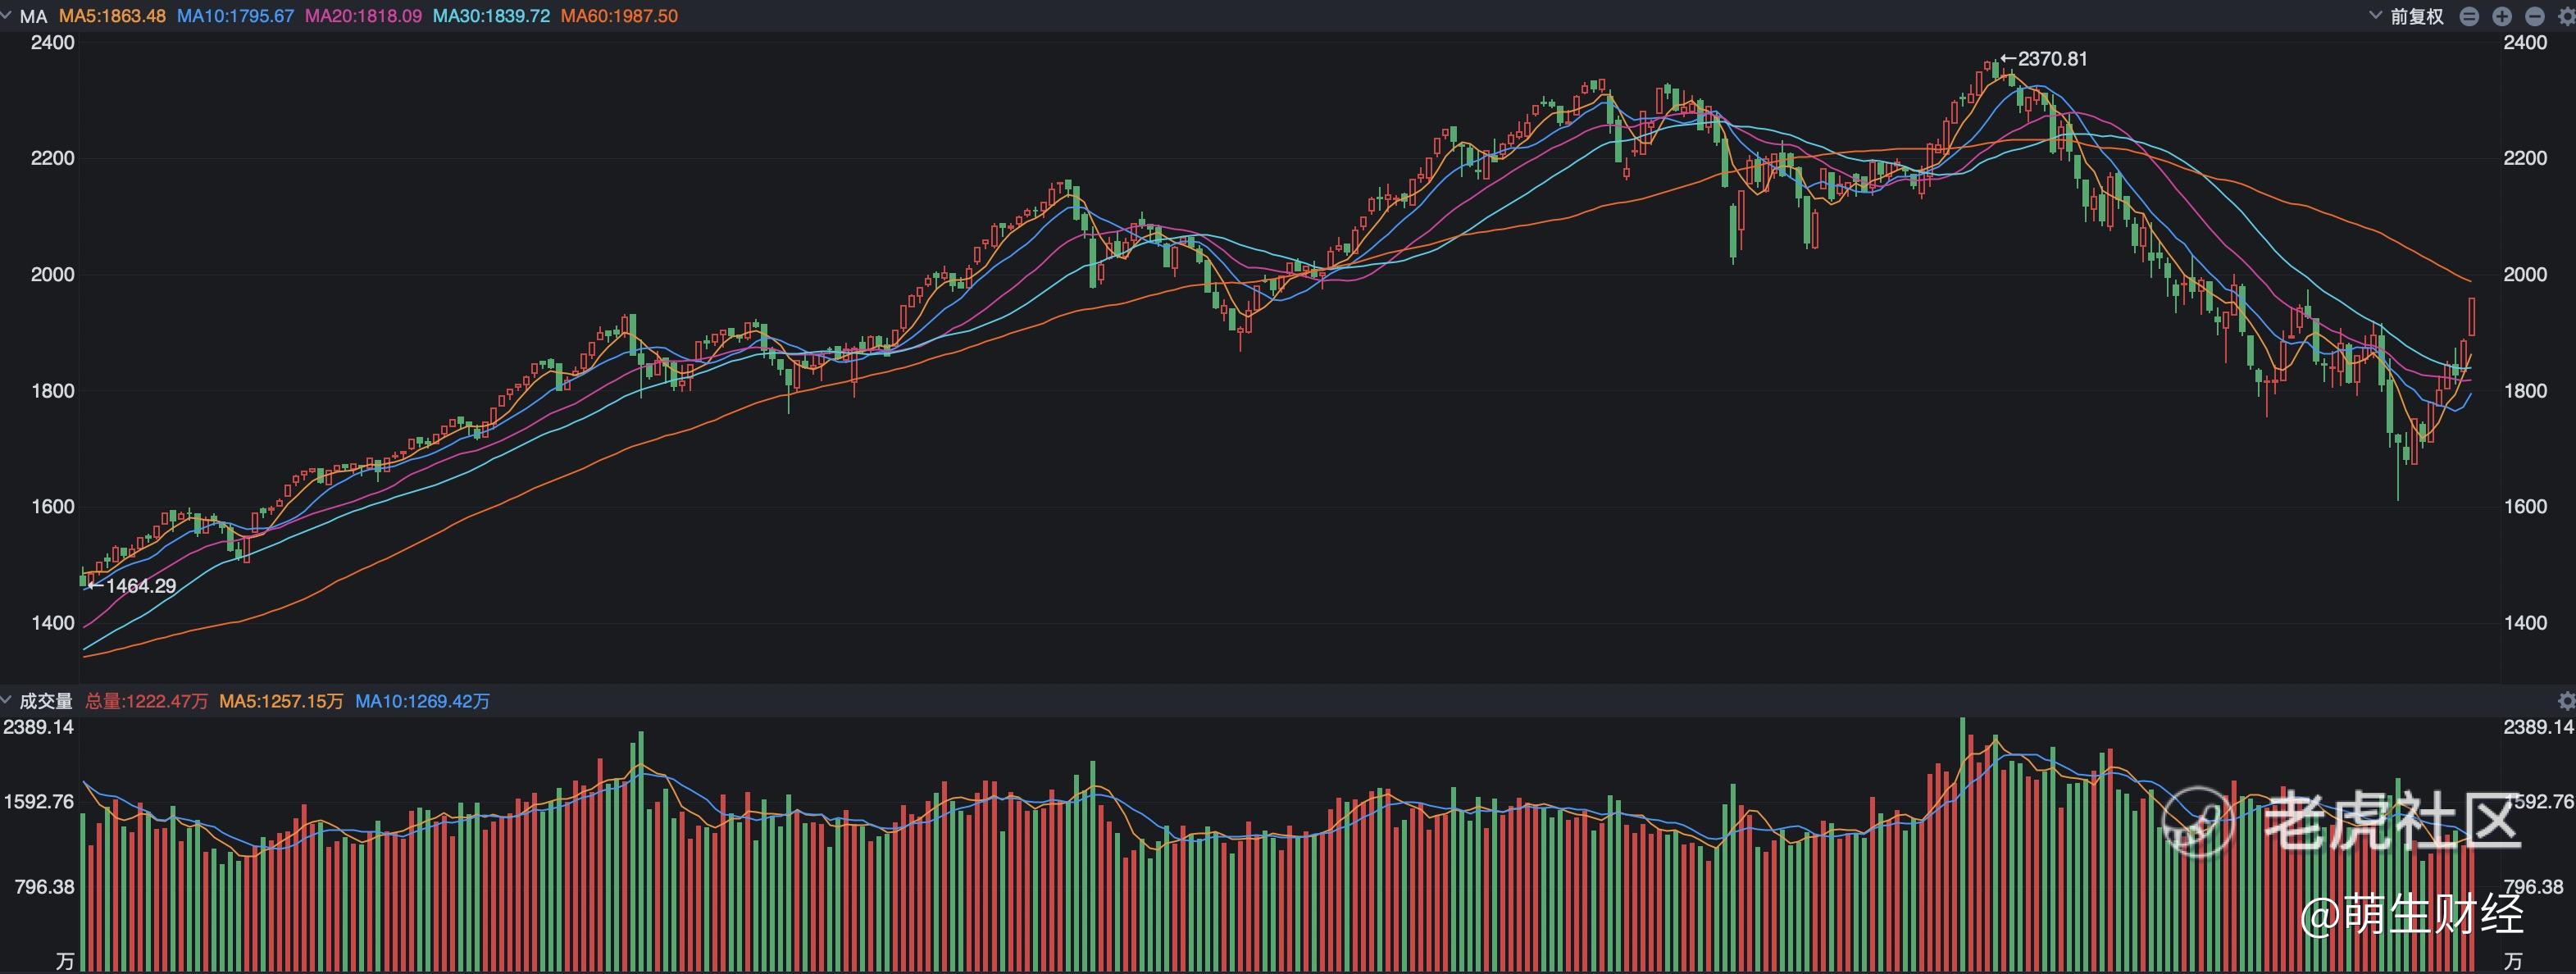2576x974 pixels.
Task: Select the MA10:1795.67 indicator label
Action: pos(235,16)
